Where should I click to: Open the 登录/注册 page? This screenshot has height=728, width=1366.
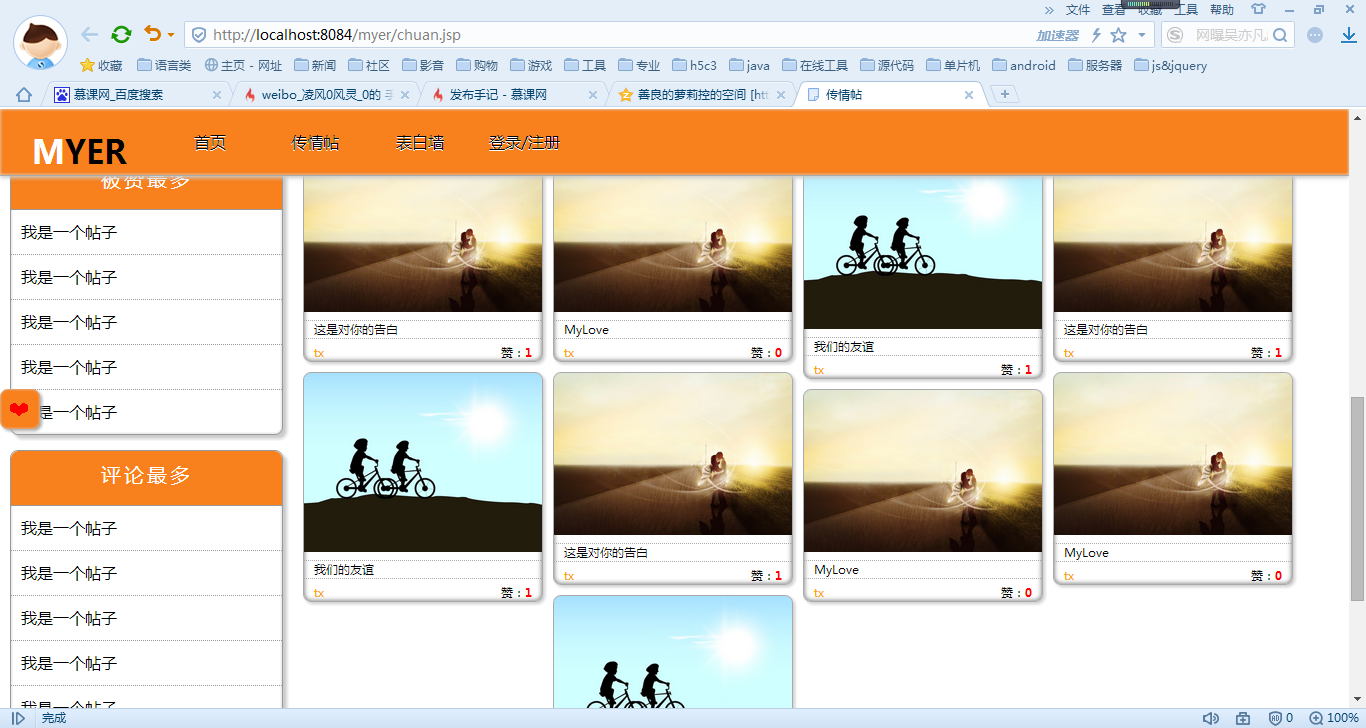pos(524,142)
